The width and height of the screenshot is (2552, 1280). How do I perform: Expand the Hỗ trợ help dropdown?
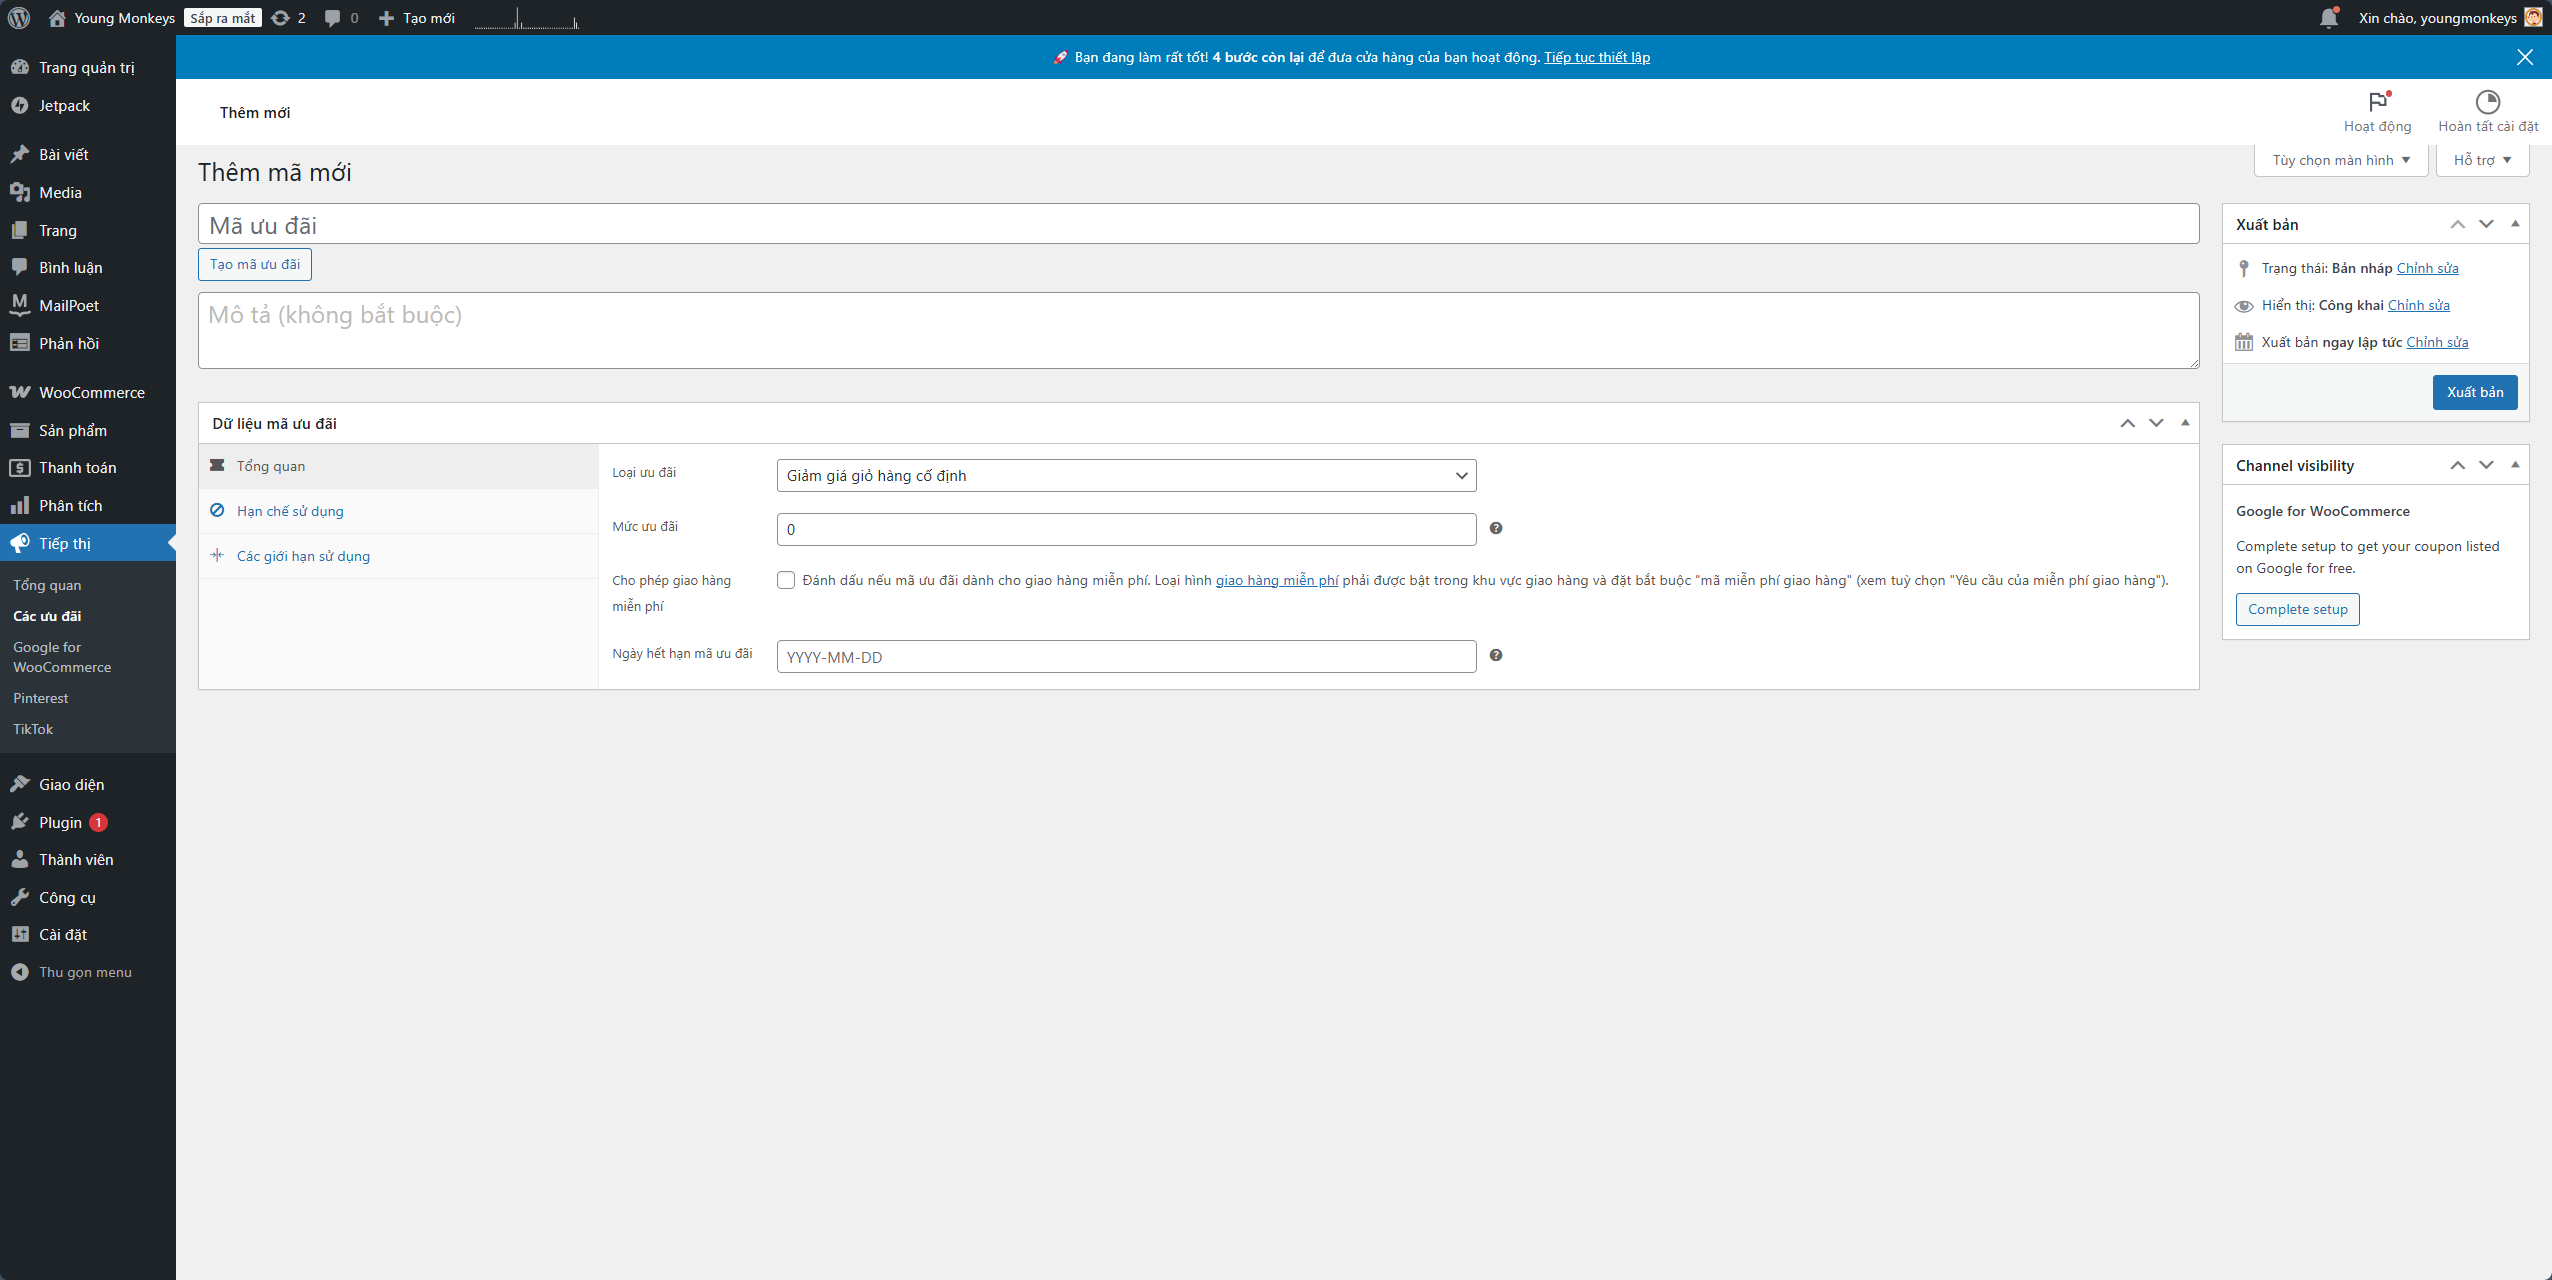(2482, 160)
